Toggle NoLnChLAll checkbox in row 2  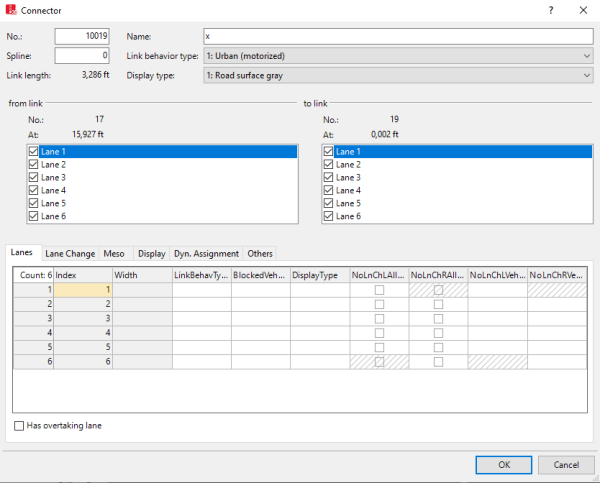tap(379, 306)
